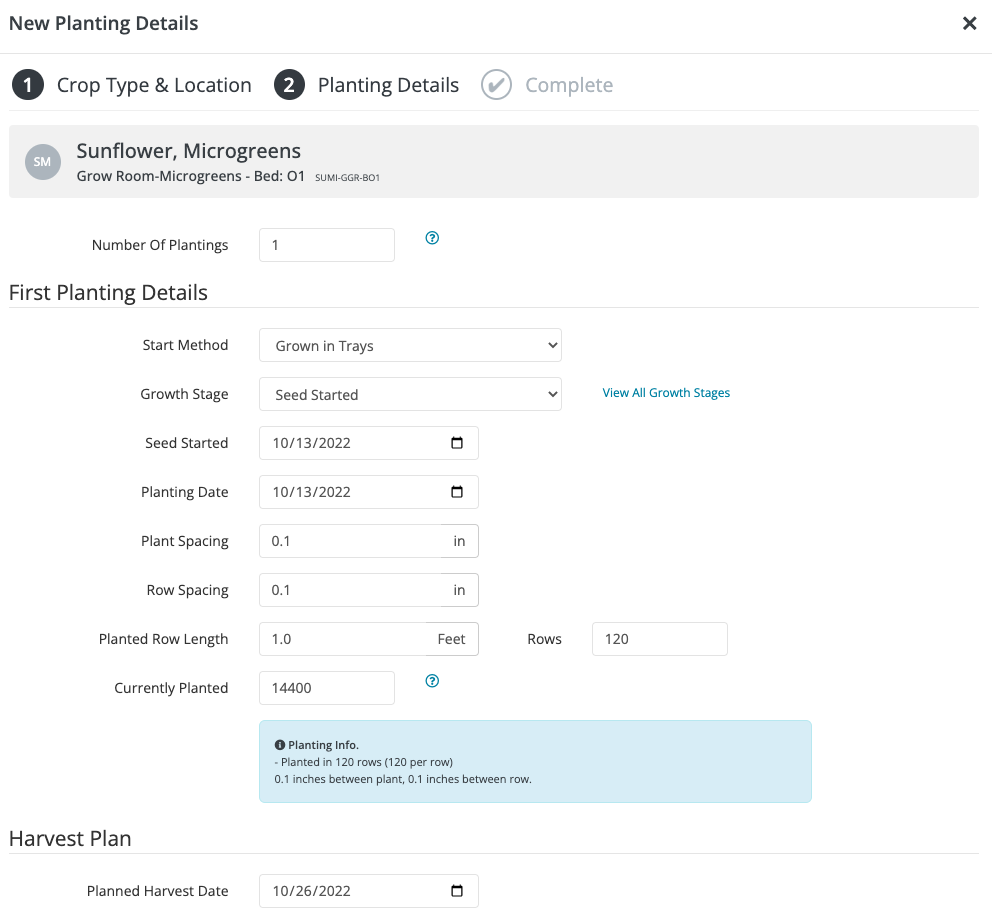992x923 pixels.
Task: Click the SM crop avatar icon
Action: [x=42, y=161]
